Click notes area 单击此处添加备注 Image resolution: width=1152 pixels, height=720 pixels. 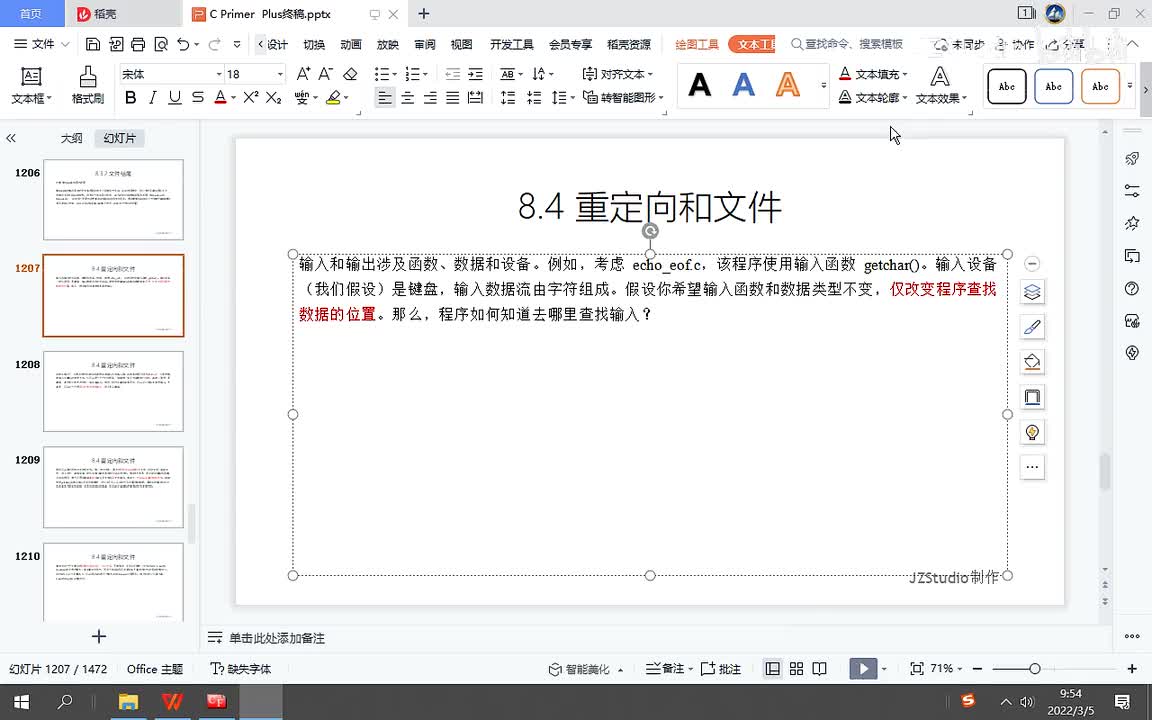[276, 638]
